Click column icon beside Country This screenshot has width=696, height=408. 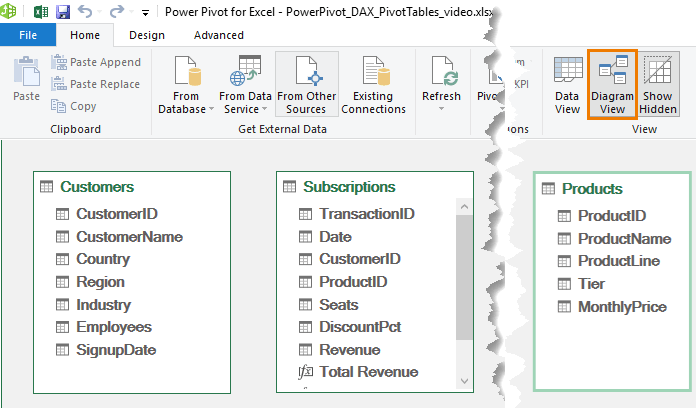tap(63, 259)
